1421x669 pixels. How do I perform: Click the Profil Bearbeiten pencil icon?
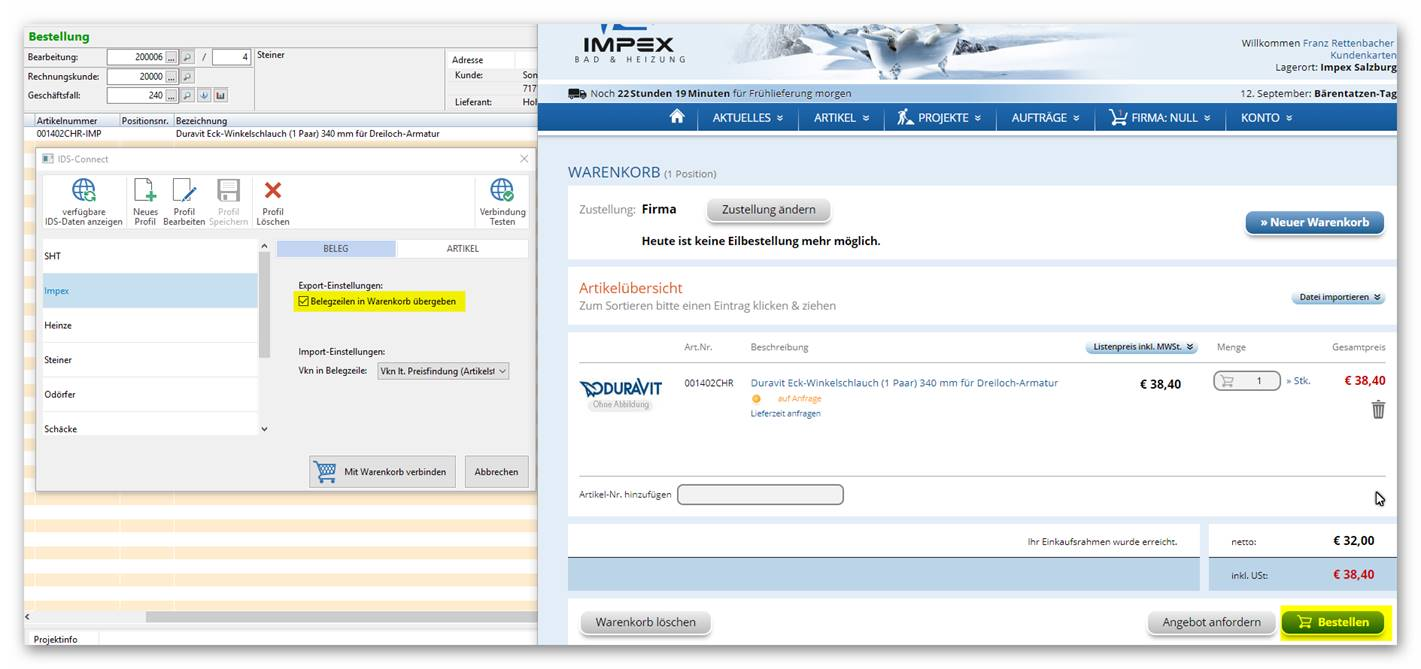184,192
